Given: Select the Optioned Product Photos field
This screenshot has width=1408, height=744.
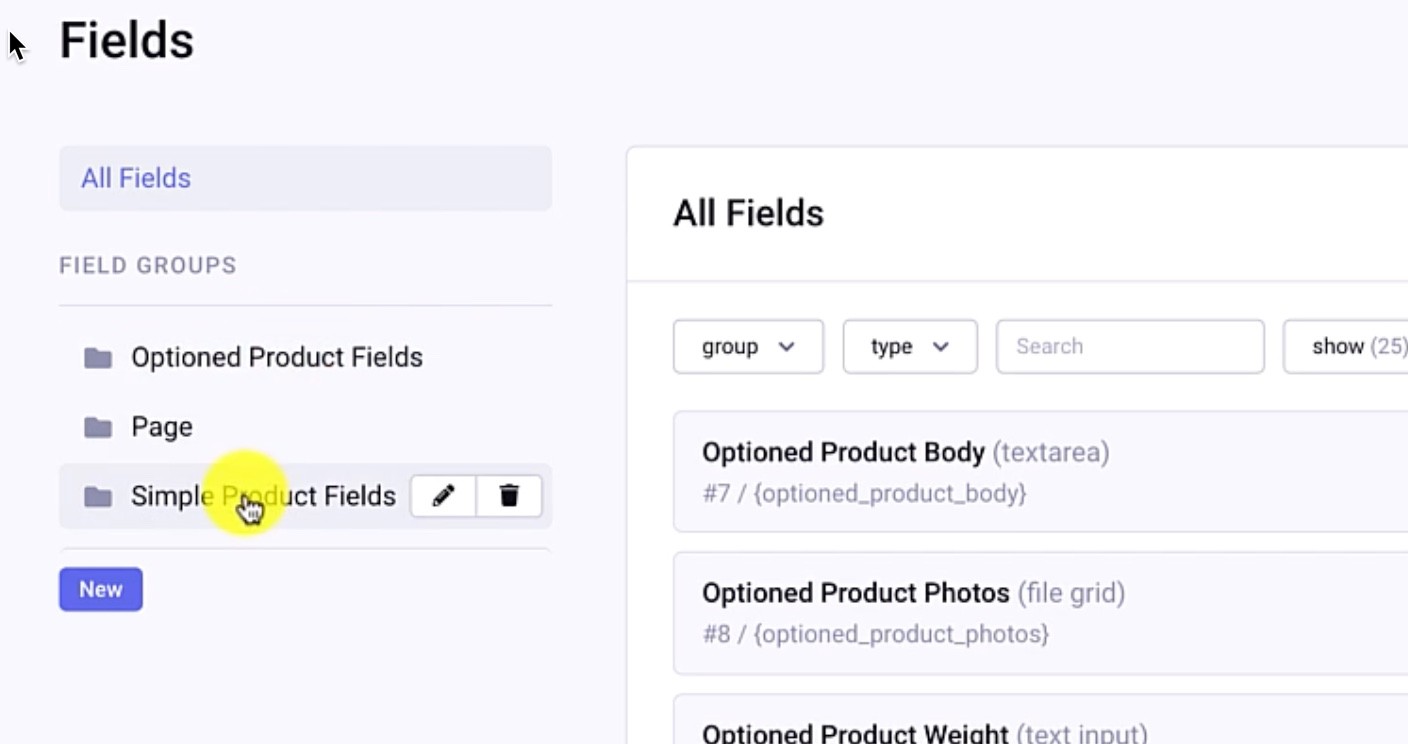Looking at the screenshot, I should click(857, 592).
